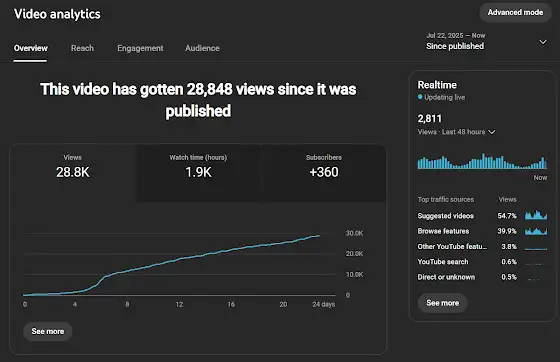Click the 0.6% value

pos(509,262)
